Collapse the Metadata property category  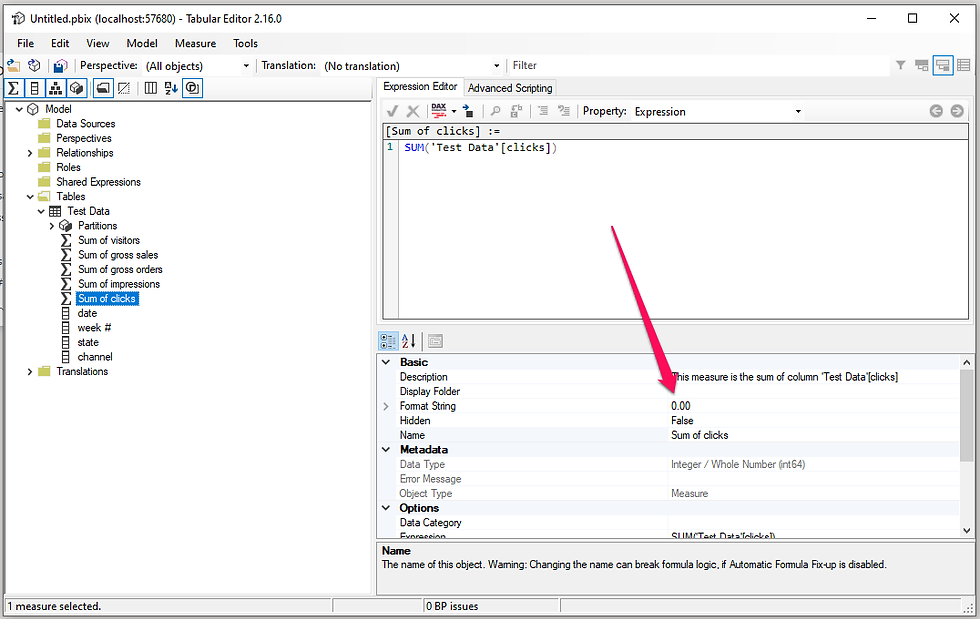386,450
